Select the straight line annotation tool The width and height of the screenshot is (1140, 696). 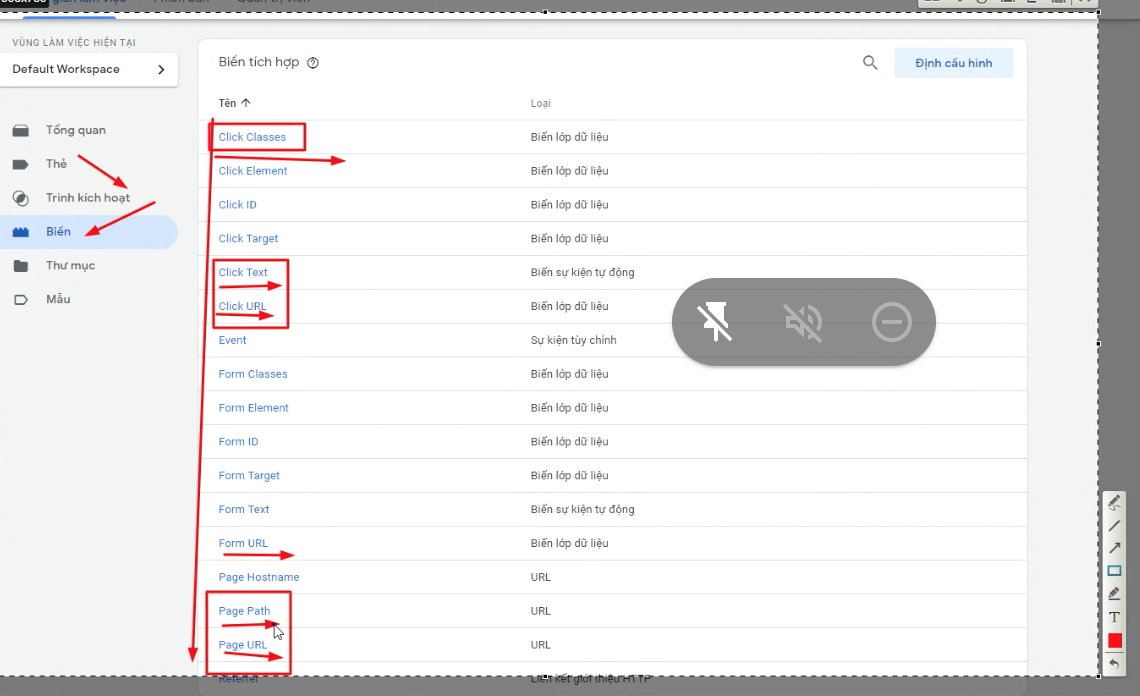(1114, 525)
